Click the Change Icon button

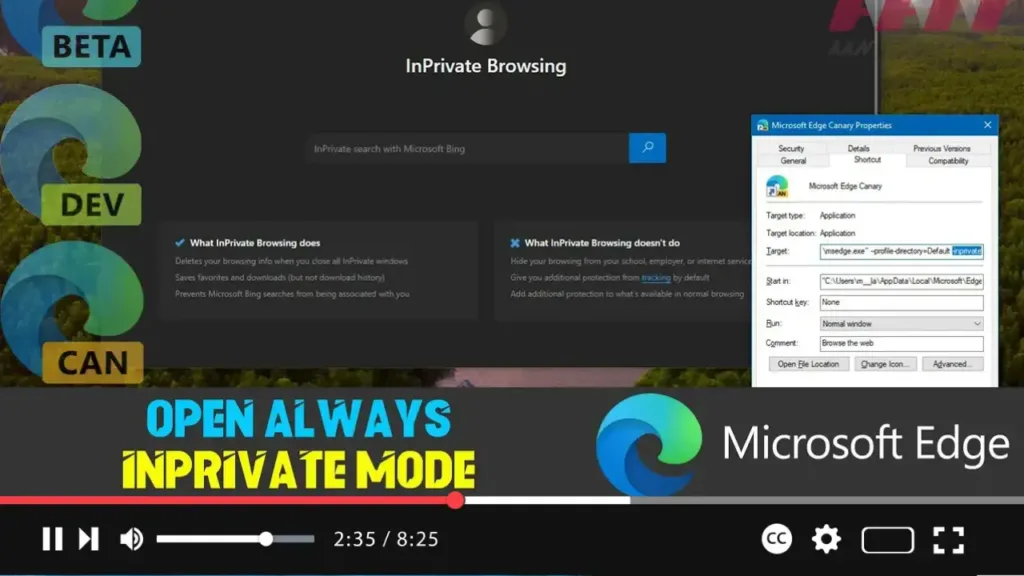[887, 364]
